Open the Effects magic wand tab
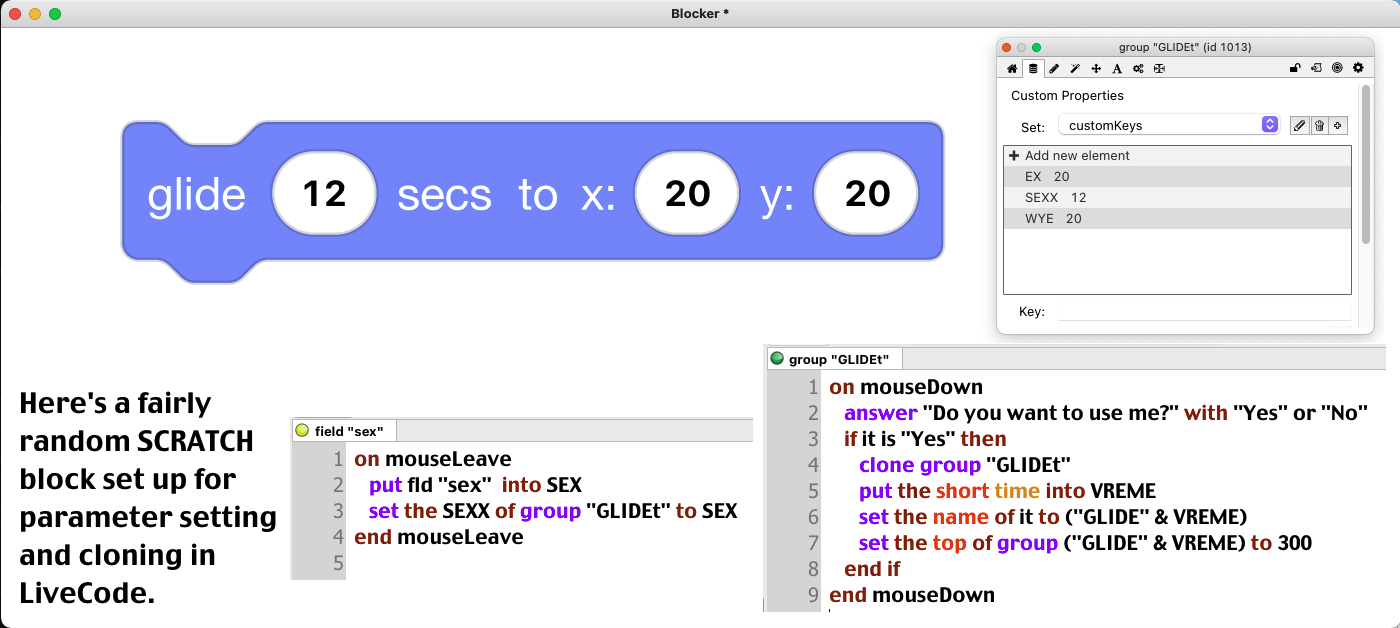The width and height of the screenshot is (1400, 628). pyautogui.click(x=1075, y=68)
